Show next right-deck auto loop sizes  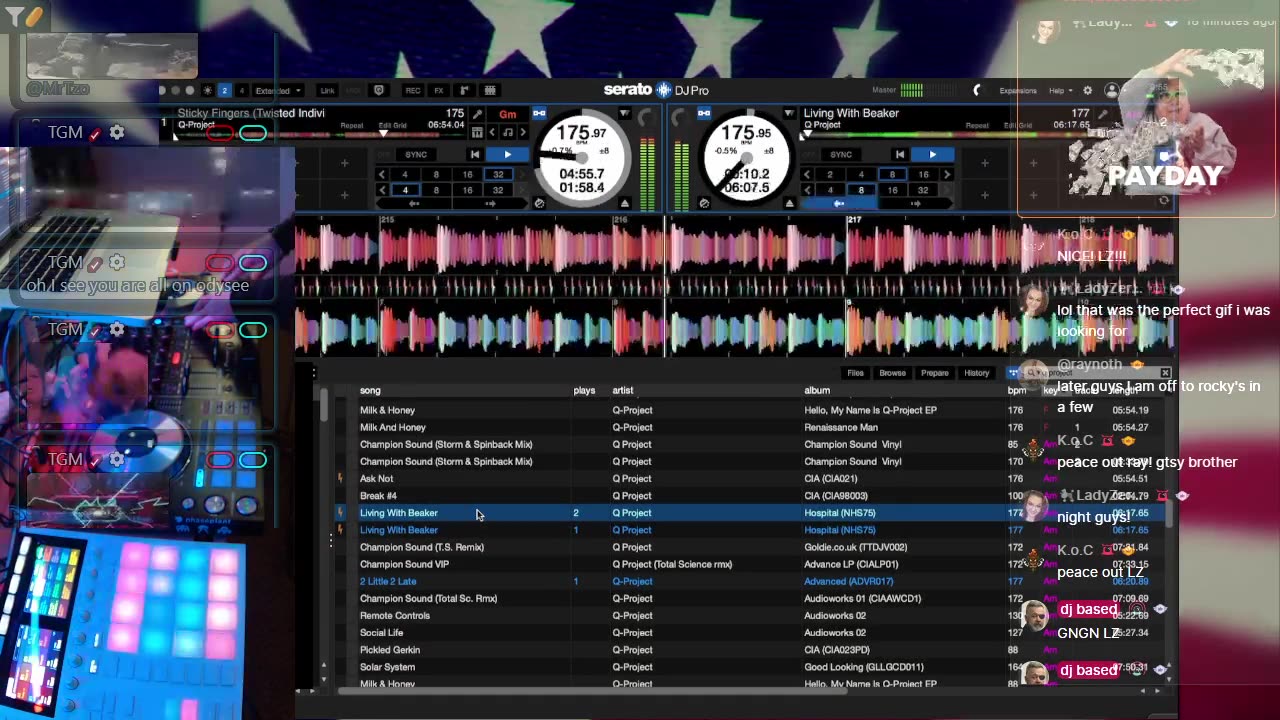pos(947,174)
